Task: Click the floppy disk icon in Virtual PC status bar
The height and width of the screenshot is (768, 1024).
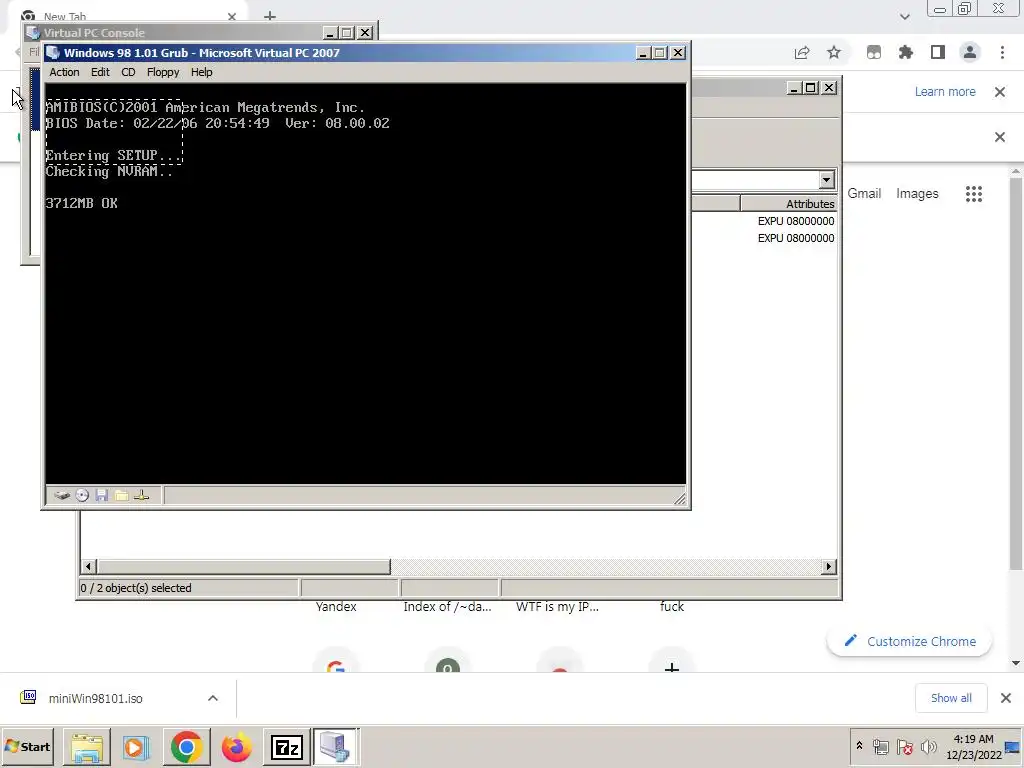Action: [101, 496]
